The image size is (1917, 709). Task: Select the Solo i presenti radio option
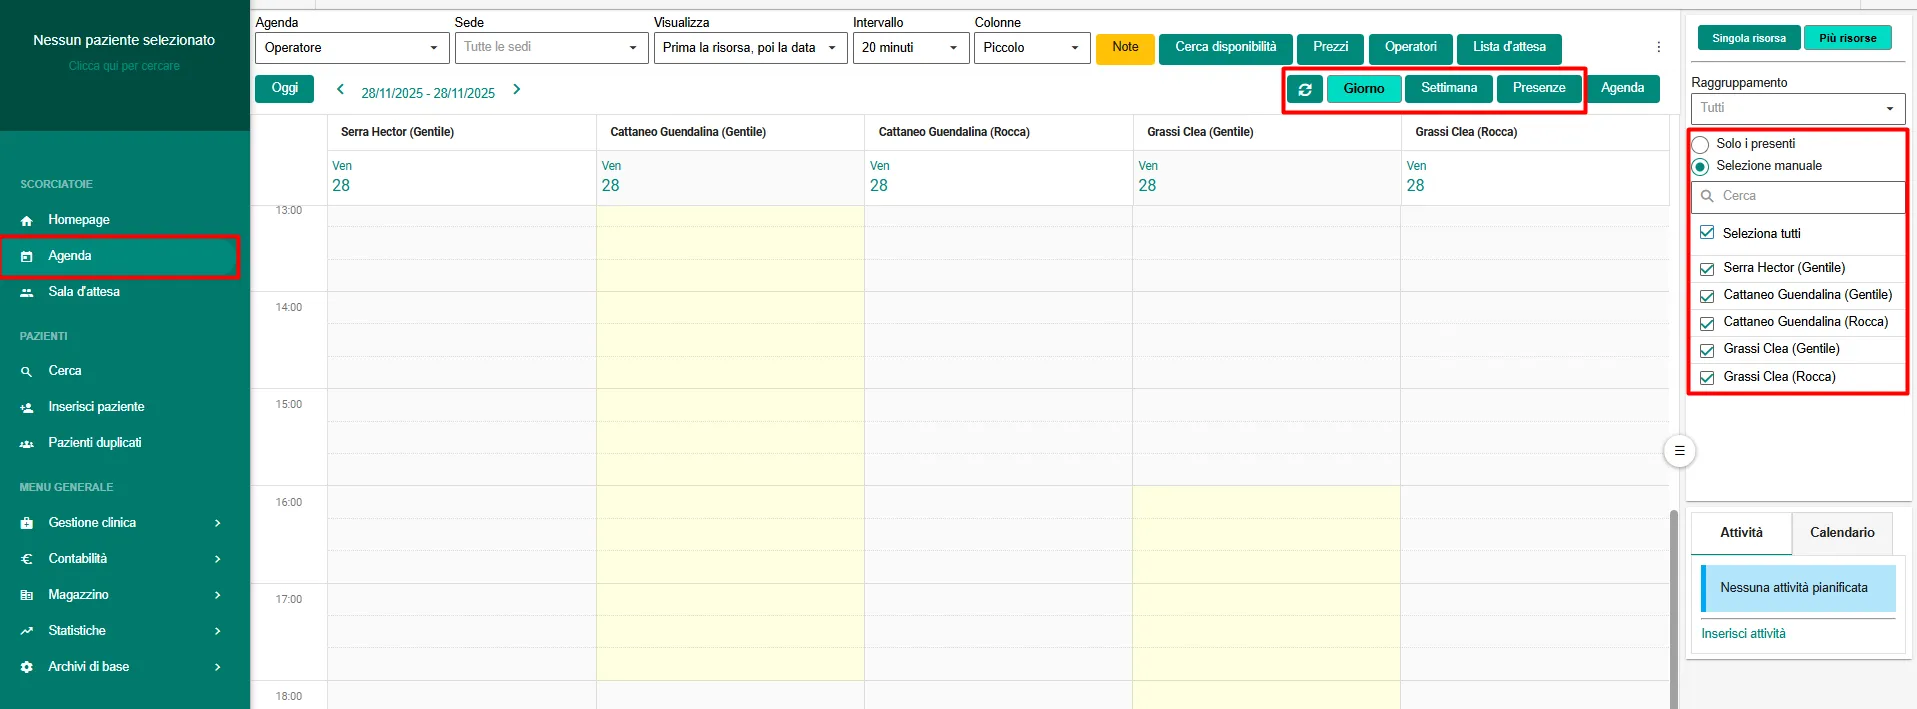(x=1700, y=144)
